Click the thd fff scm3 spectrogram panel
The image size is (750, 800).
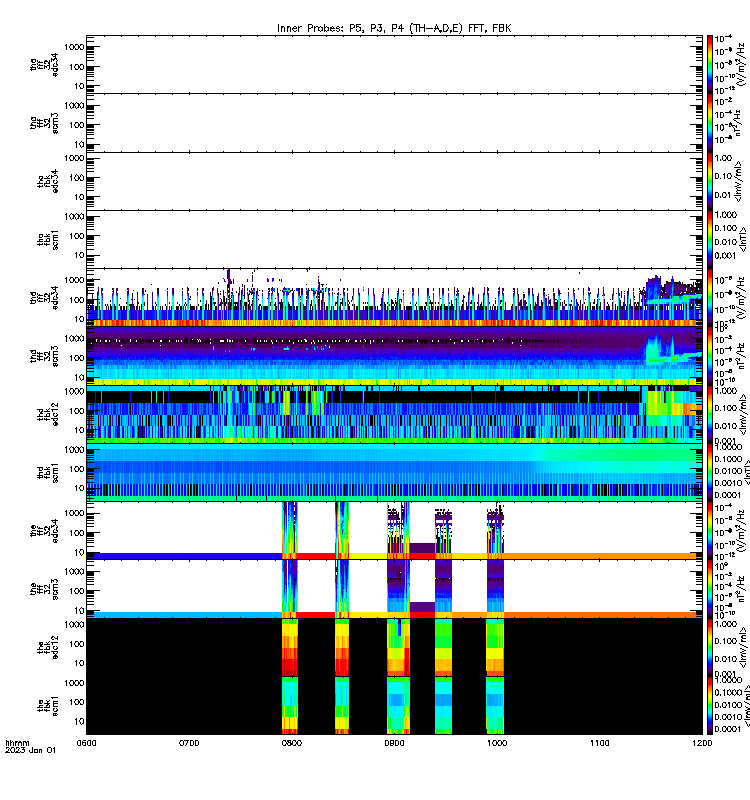394,356
